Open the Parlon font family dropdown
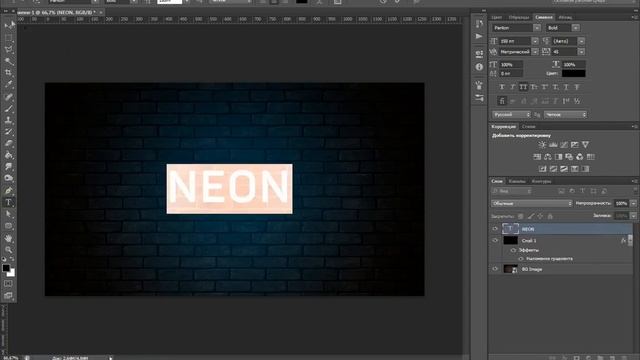Image resolution: width=640 pixels, height=360 pixels. point(537,28)
